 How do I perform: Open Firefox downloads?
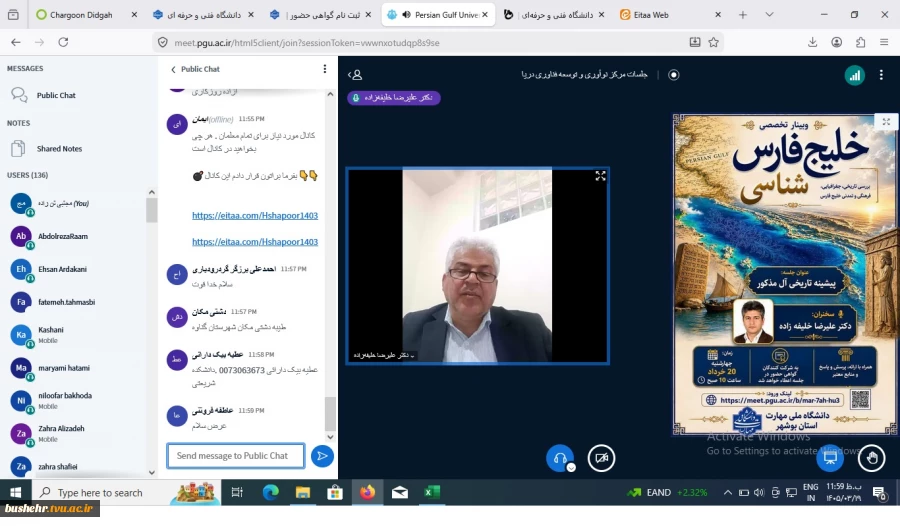pyautogui.click(x=812, y=42)
